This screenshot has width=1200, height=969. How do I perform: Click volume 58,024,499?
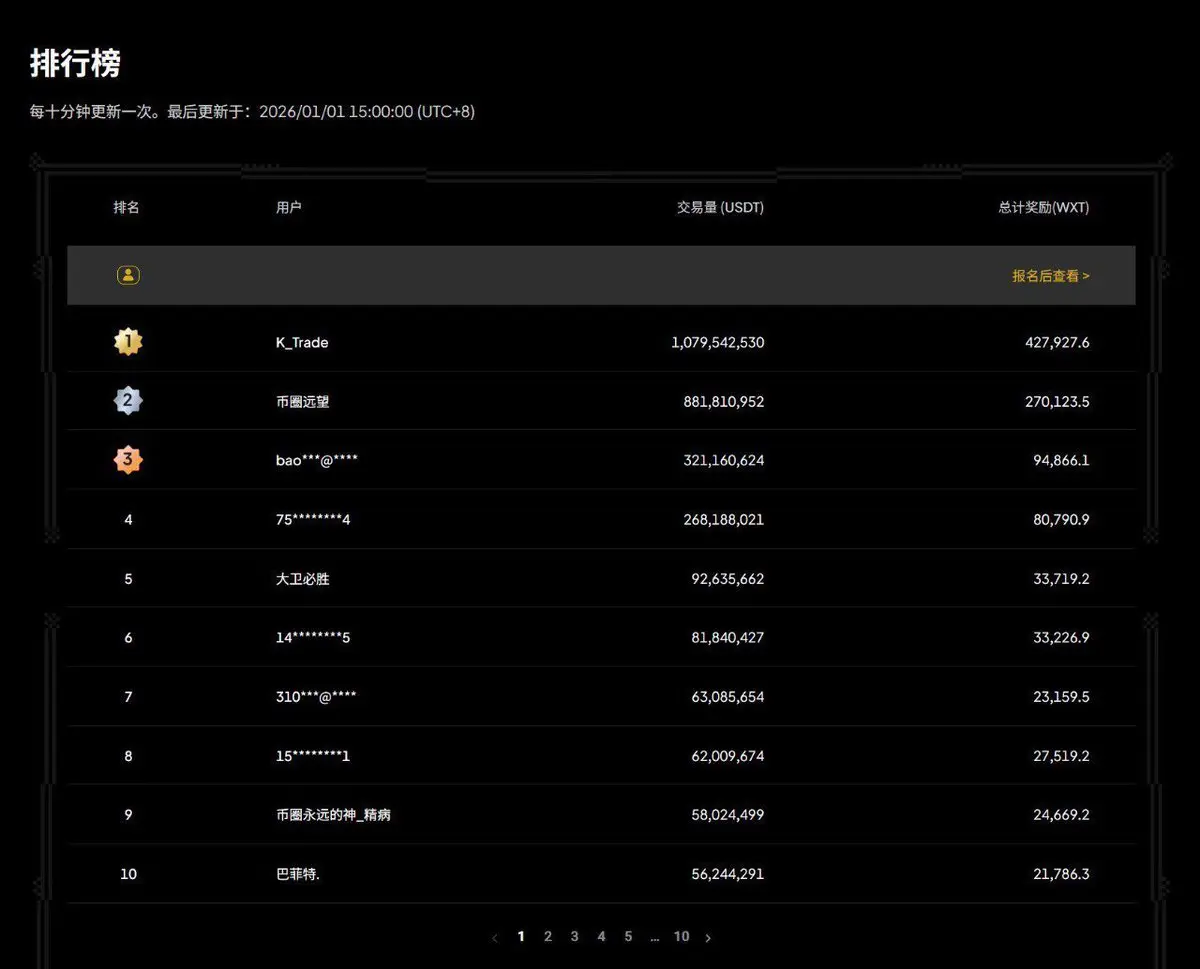click(727, 814)
